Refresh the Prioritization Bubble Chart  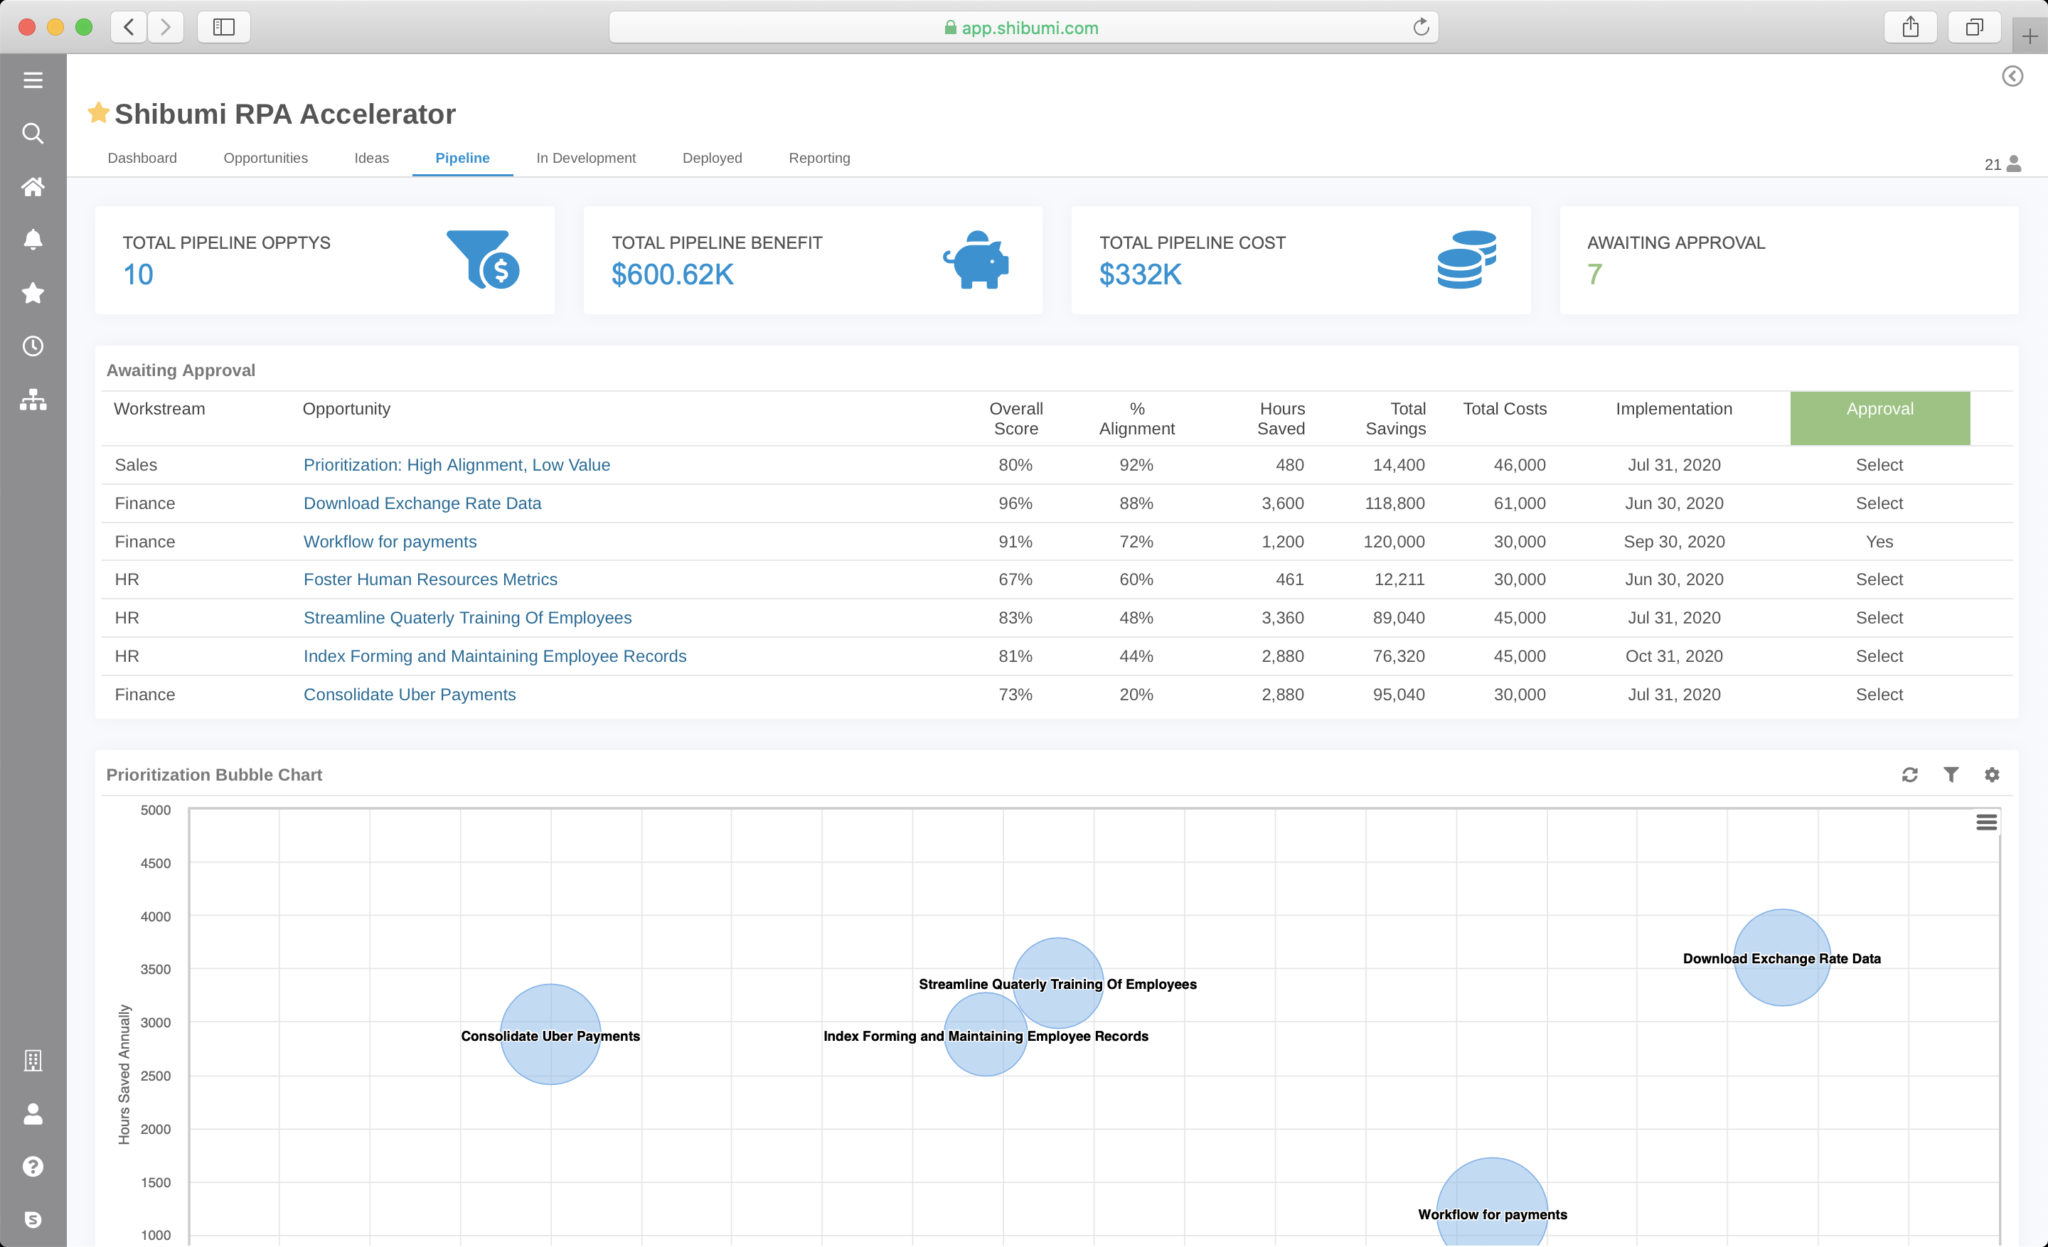pos(1910,775)
